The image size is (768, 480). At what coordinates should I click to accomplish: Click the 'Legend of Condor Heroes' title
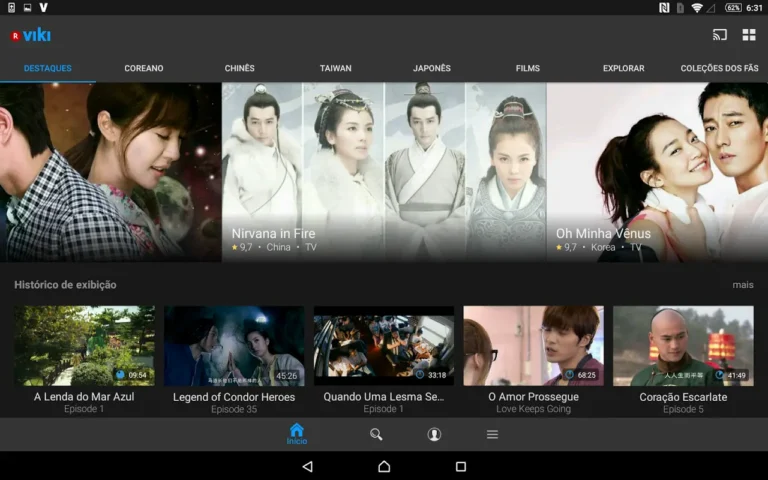(234, 397)
